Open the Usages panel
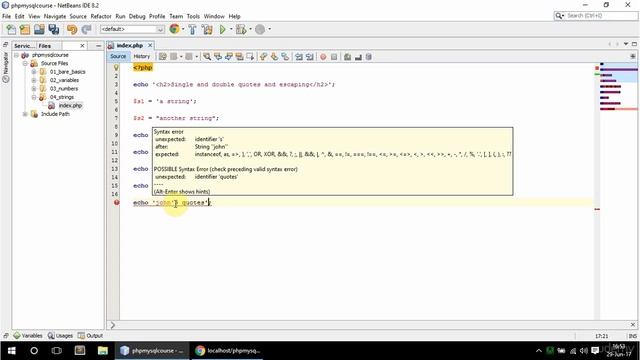 [60, 336]
